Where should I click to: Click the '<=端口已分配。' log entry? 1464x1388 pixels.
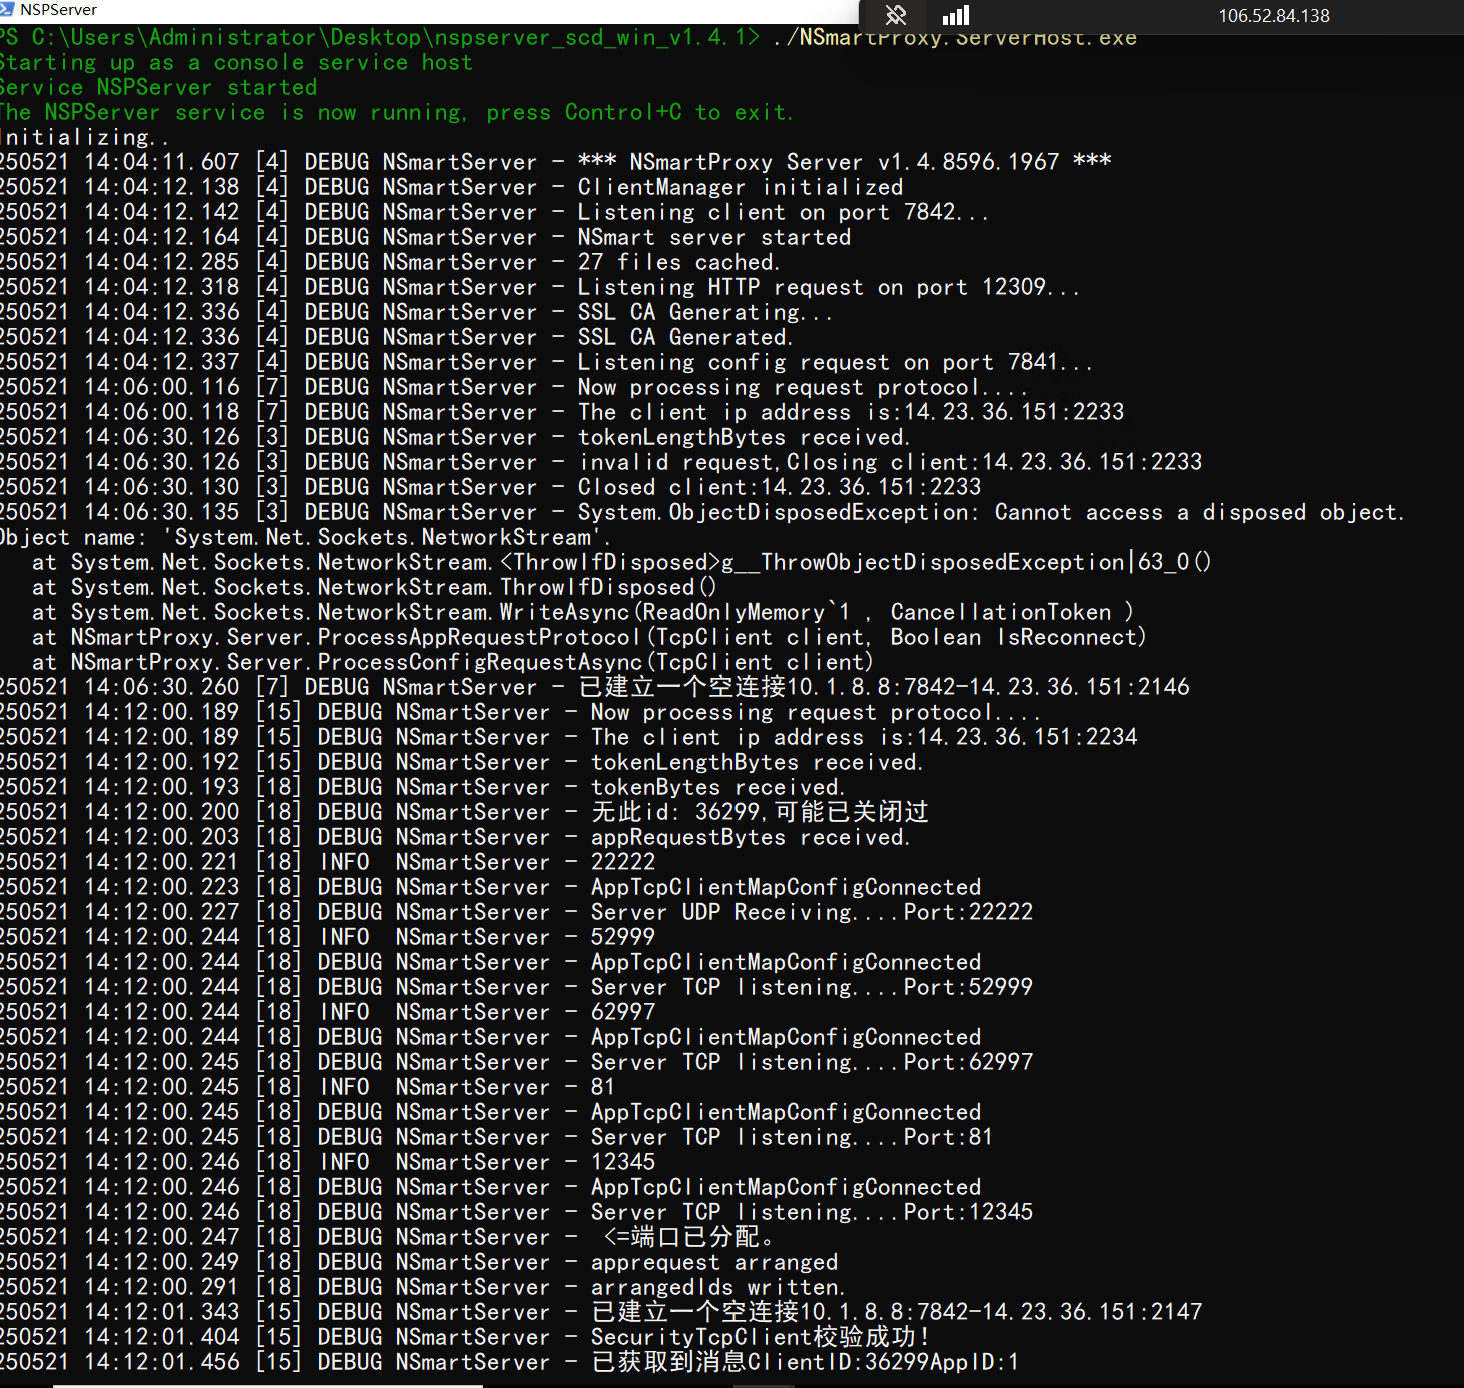388,1238
